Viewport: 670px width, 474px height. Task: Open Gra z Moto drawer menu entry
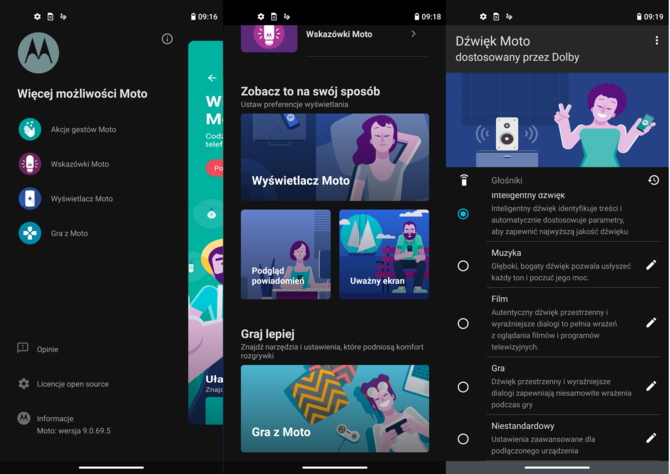[x=69, y=233]
